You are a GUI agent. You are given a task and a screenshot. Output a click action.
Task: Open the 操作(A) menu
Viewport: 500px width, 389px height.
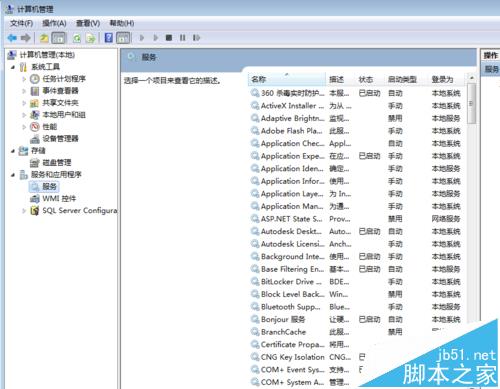tap(54, 23)
